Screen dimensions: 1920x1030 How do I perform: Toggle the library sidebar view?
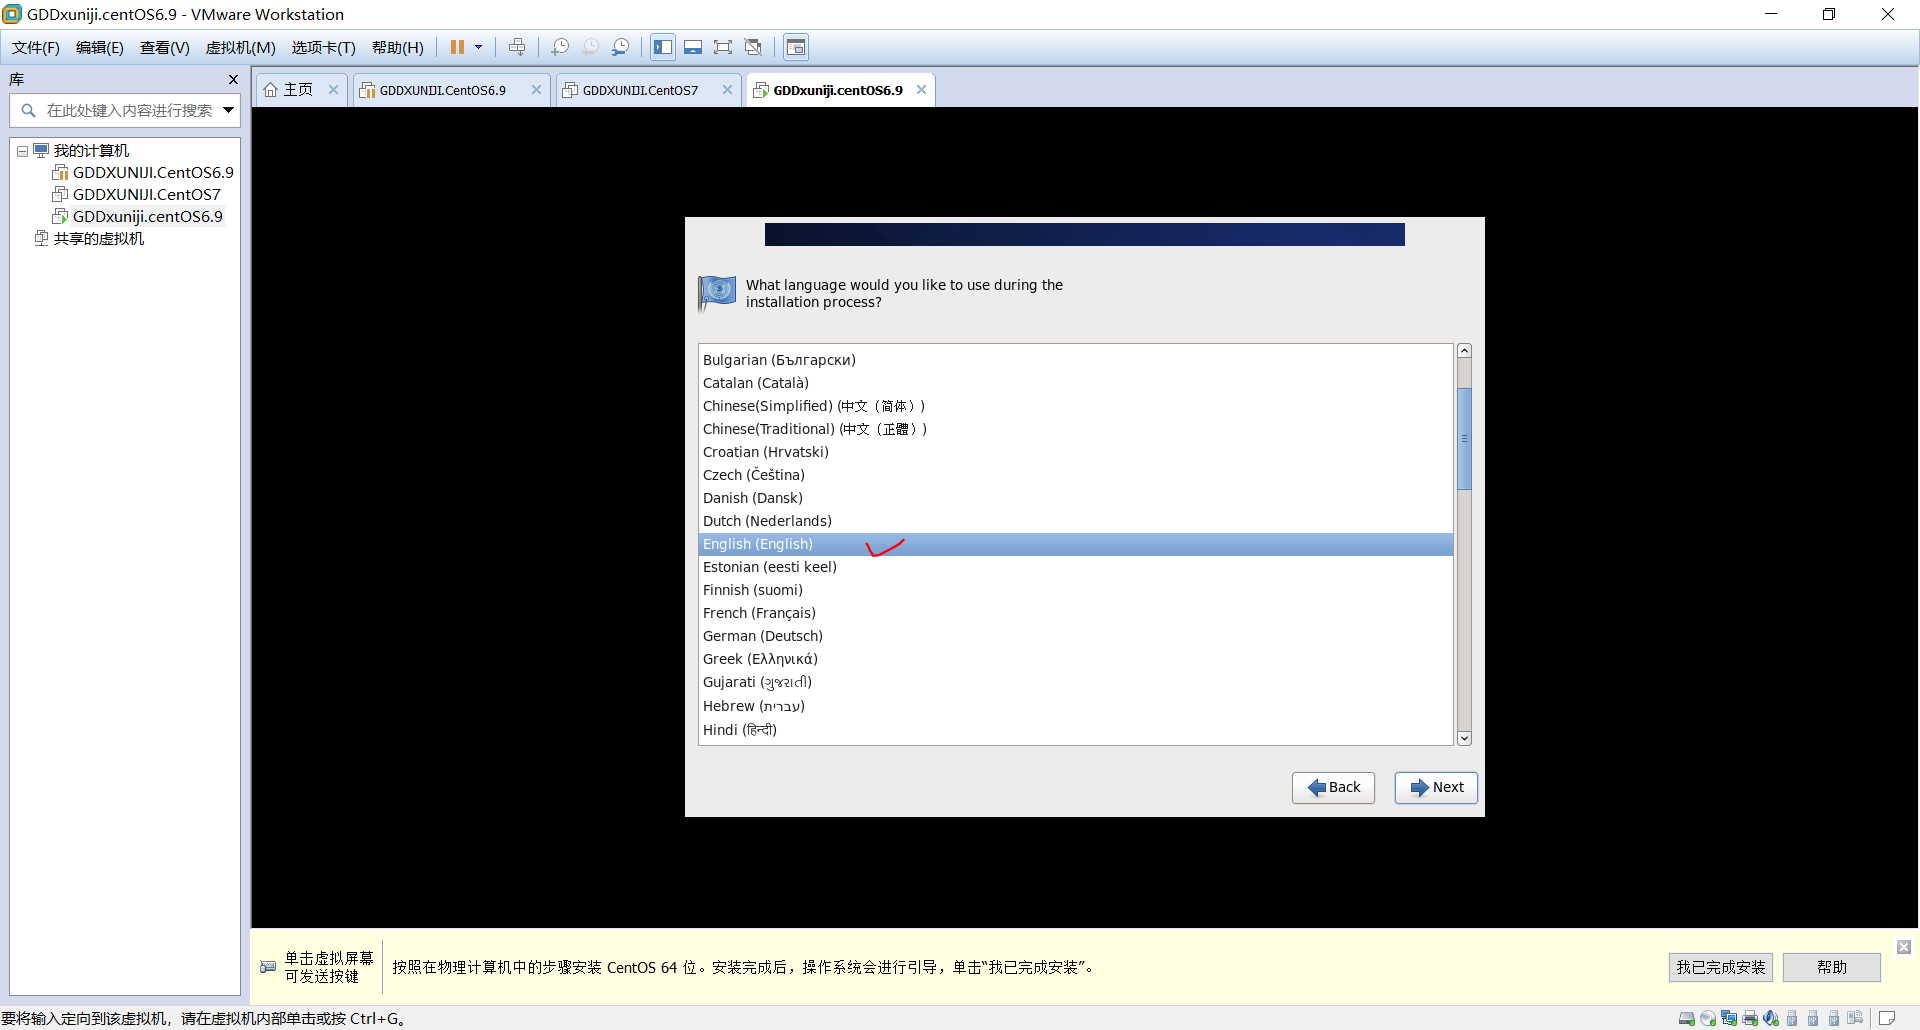[x=663, y=47]
